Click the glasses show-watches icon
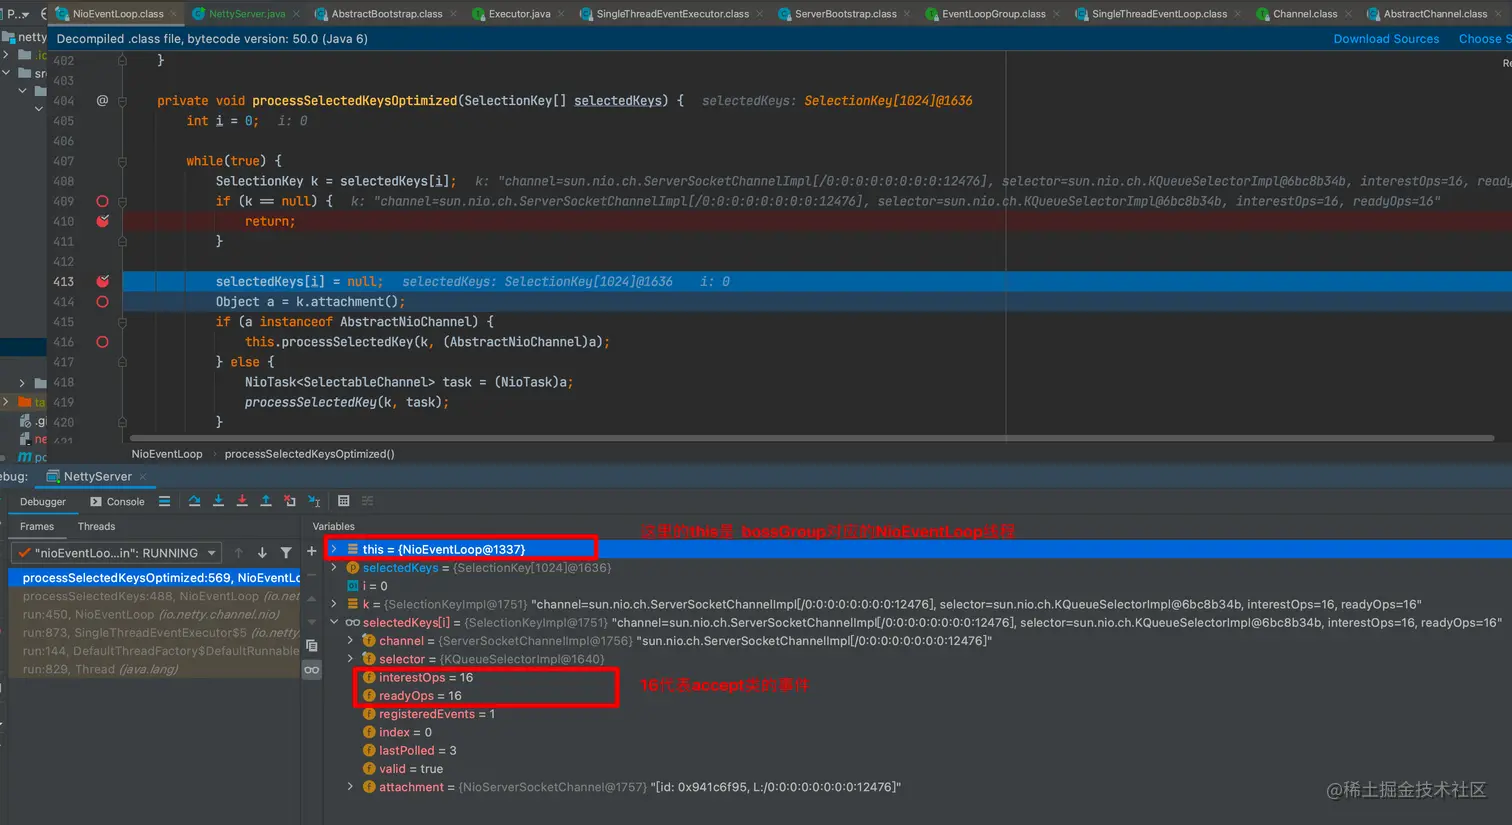This screenshot has width=1512, height=825. pyautogui.click(x=312, y=670)
